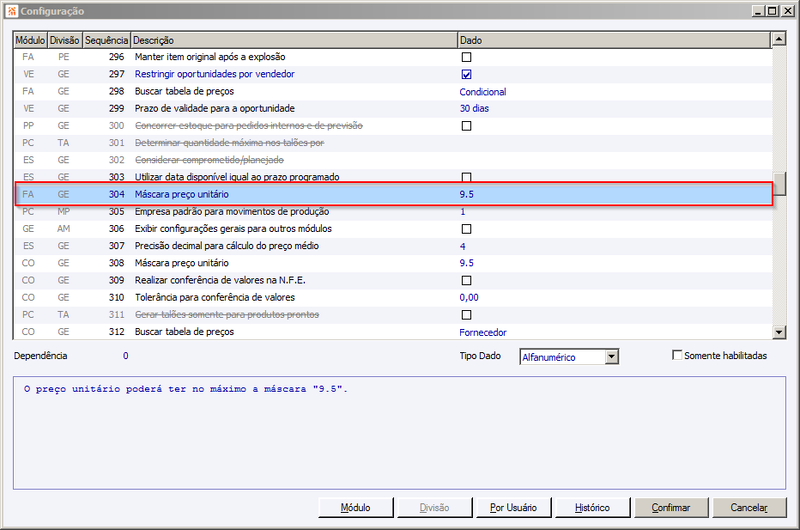Open Por Usuário settings button
This screenshot has height=530, width=800.
(513, 508)
